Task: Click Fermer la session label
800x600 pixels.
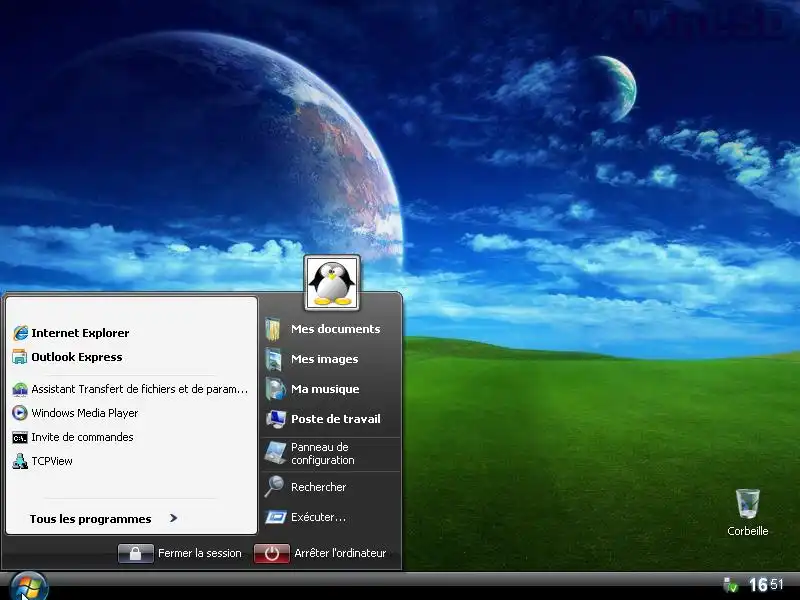Action: tap(199, 553)
